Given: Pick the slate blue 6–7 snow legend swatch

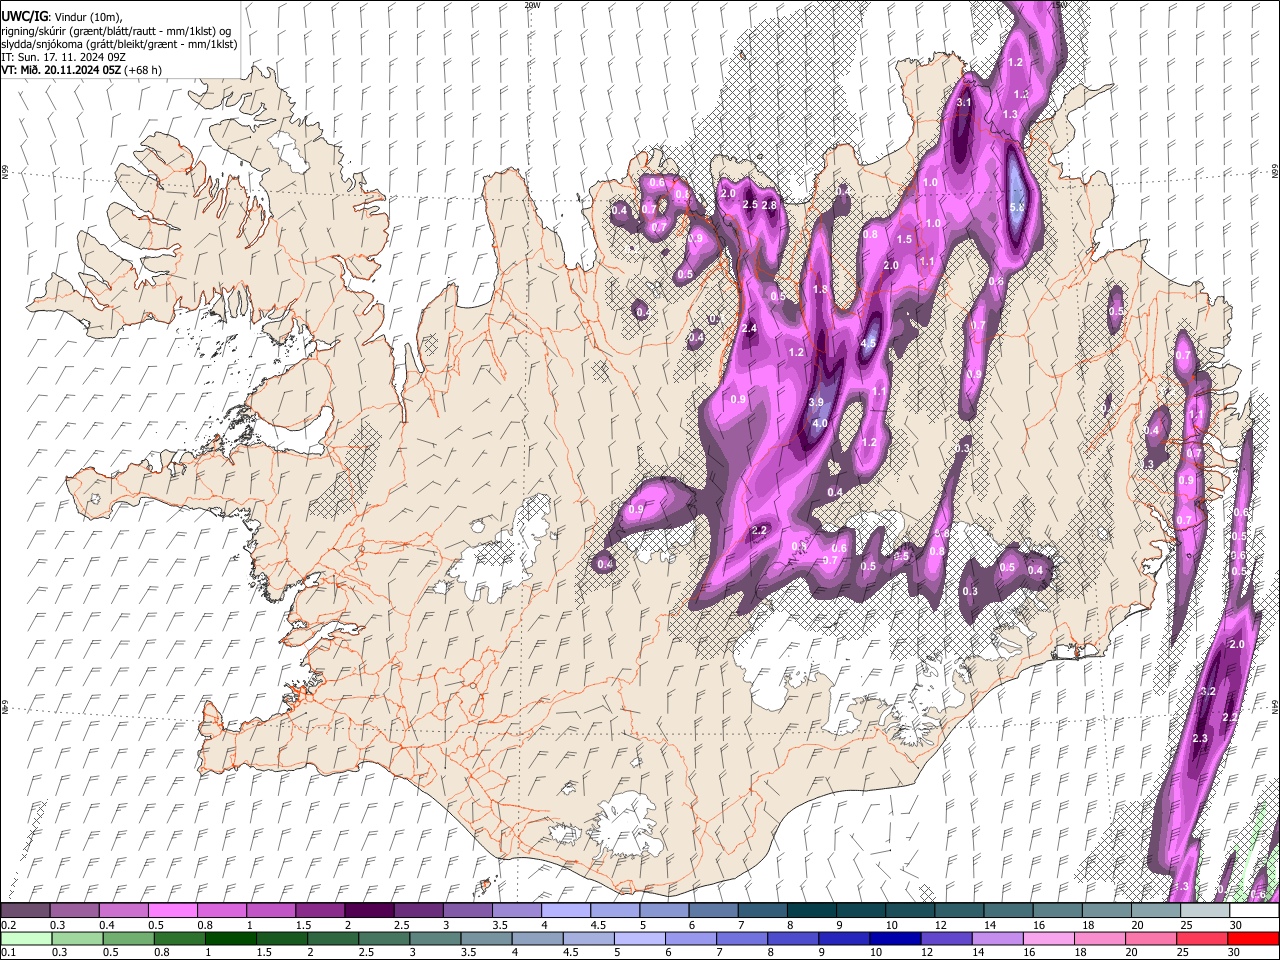Looking at the screenshot, I should (x=713, y=911).
